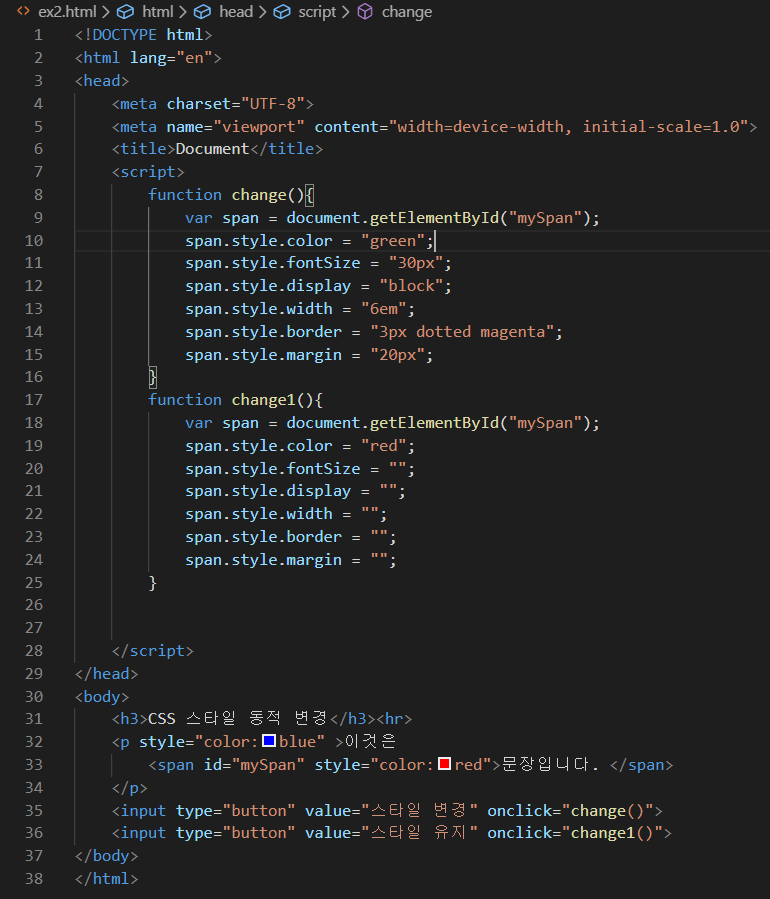Image resolution: width=770 pixels, height=899 pixels.
Task: Click "UTF-8" charset value
Action: (273, 104)
